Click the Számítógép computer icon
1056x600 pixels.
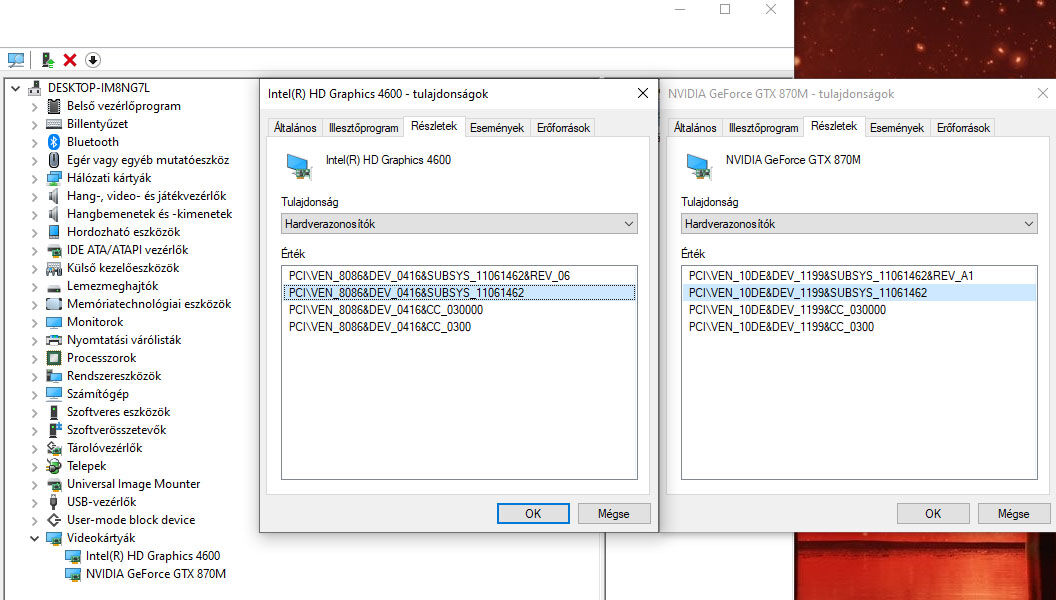coord(54,394)
